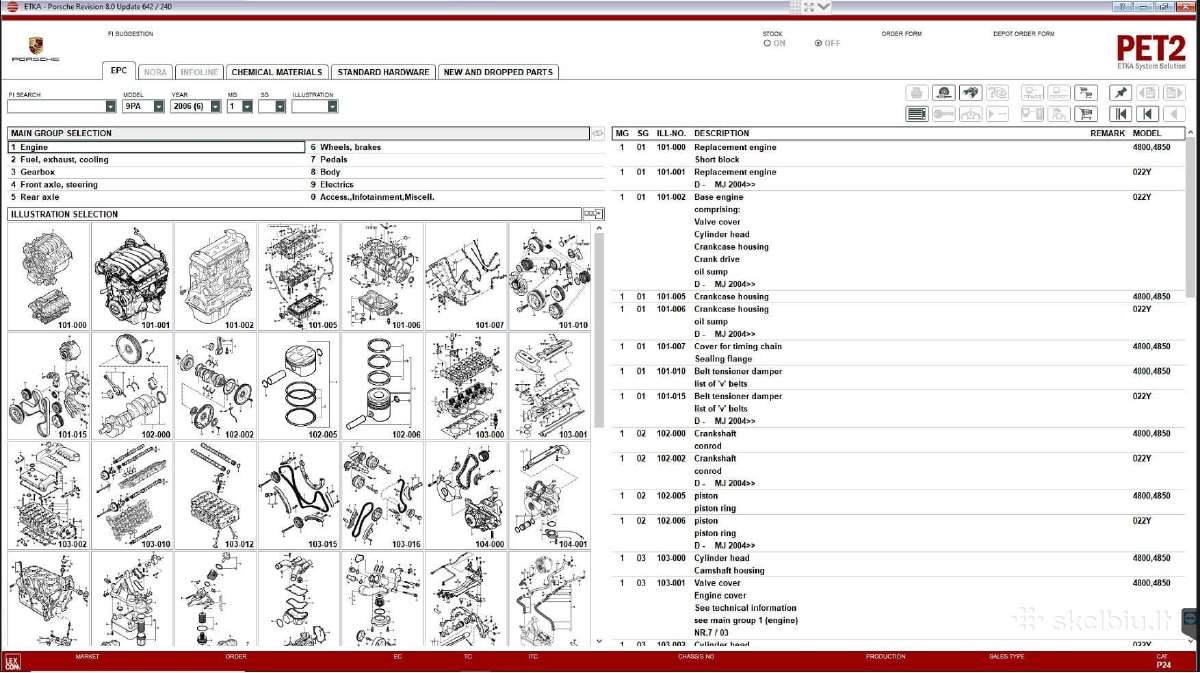The height and width of the screenshot is (673, 1200).
Task: Click the key icon in toolbar
Action: pos(943,113)
